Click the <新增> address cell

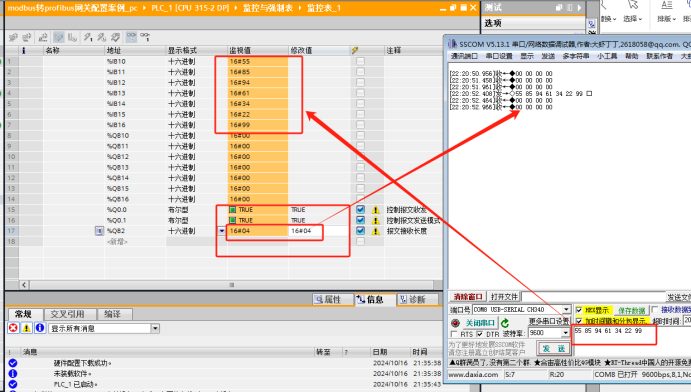tap(135, 241)
